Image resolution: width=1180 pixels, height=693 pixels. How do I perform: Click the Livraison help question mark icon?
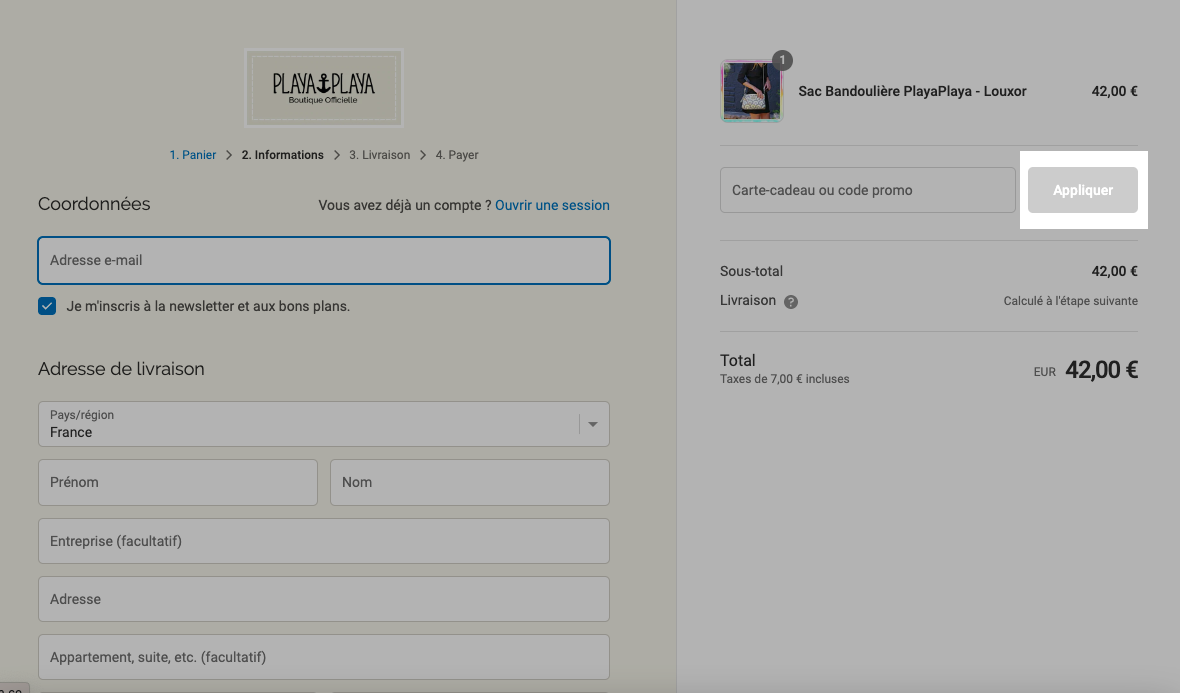coord(790,302)
